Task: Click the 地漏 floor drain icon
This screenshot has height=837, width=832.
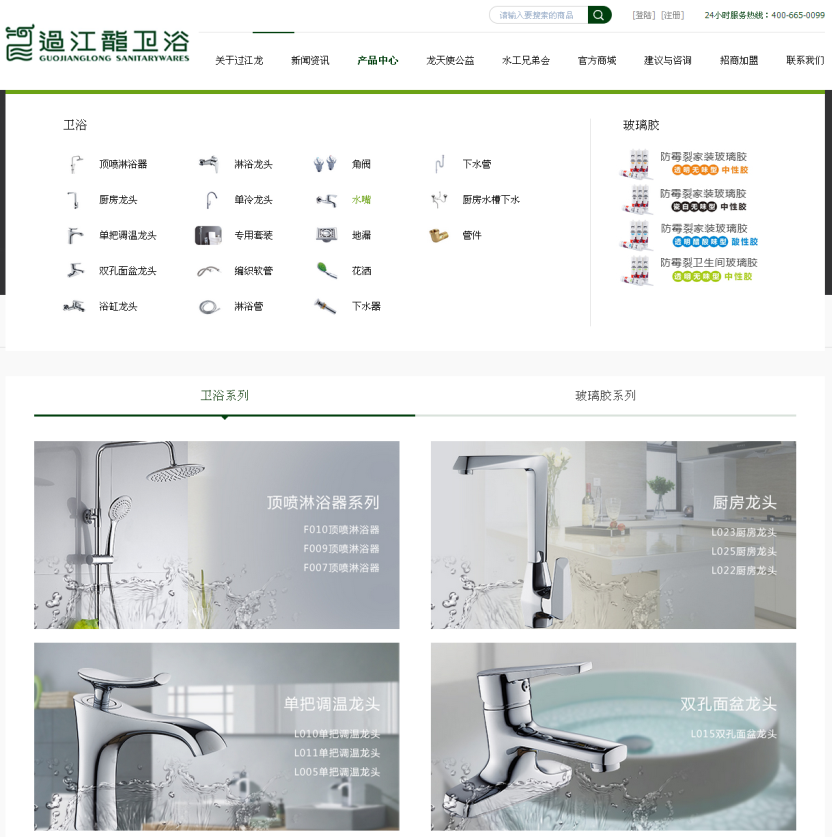Action: click(325, 235)
